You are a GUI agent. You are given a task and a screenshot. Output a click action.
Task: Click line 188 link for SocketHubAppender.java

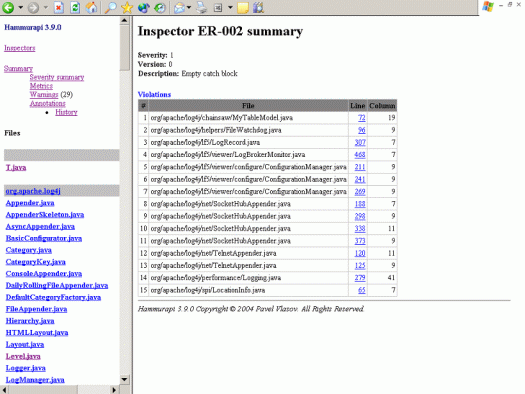pyautogui.click(x=360, y=204)
